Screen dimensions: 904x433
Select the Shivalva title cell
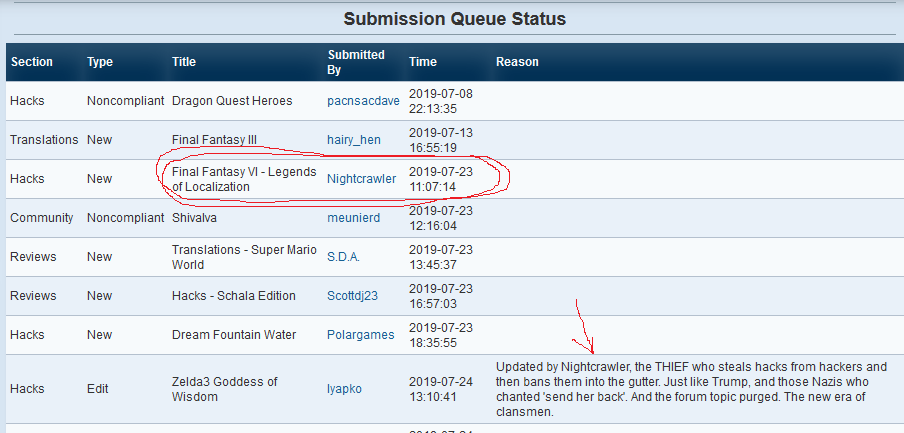[194, 218]
